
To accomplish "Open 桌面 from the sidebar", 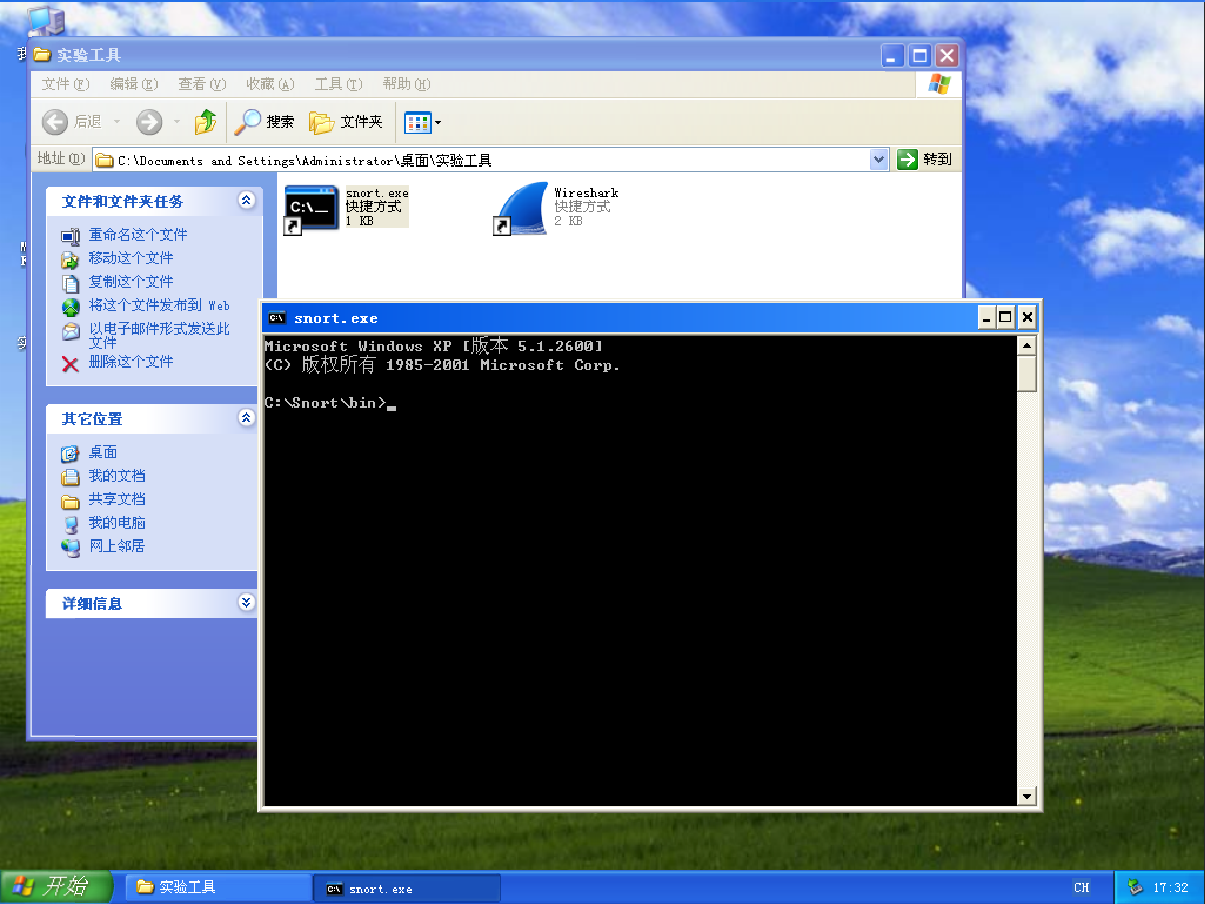I will point(102,452).
